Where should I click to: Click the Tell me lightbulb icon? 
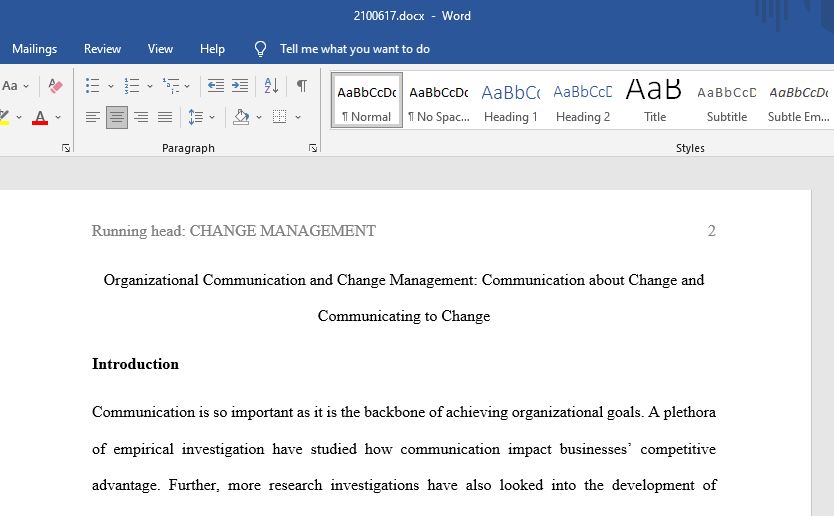pos(260,49)
